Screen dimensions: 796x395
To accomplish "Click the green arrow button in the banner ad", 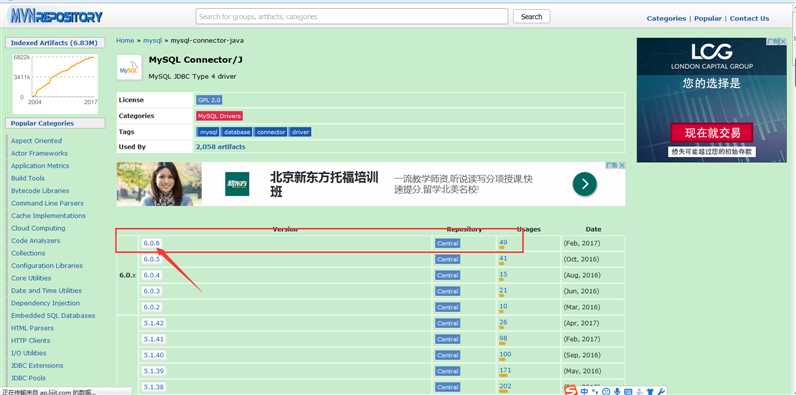I will (x=584, y=184).
